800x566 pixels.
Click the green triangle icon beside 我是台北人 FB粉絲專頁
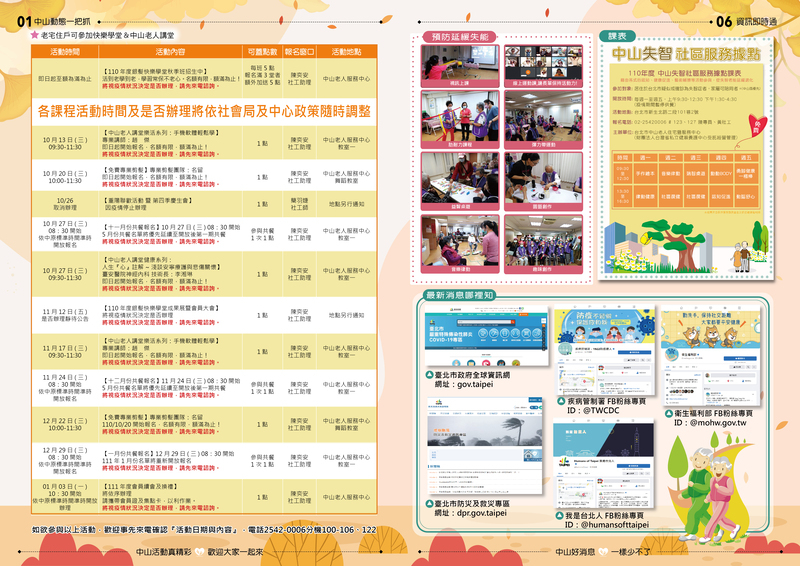point(559,514)
